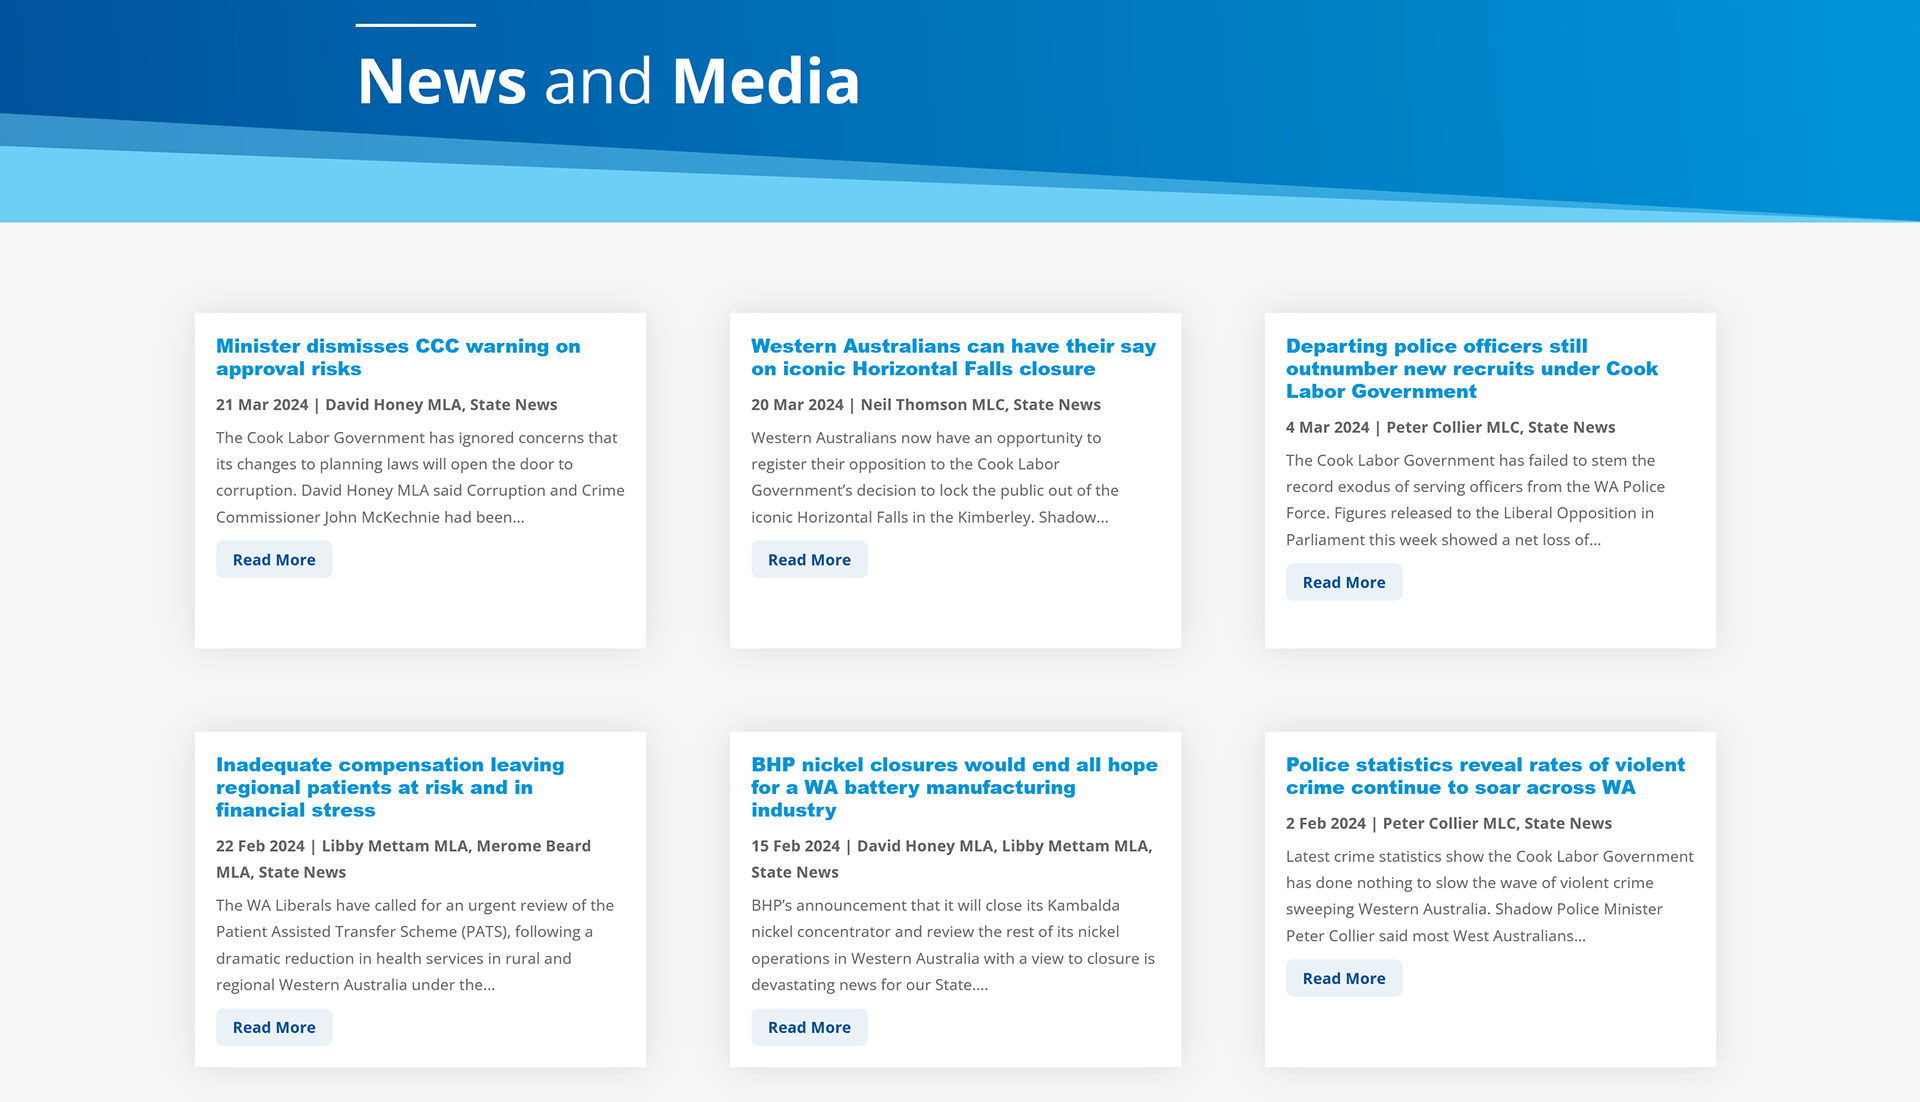
Task: Click Read More under BHP nickel article
Action: click(x=809, y=1027)
